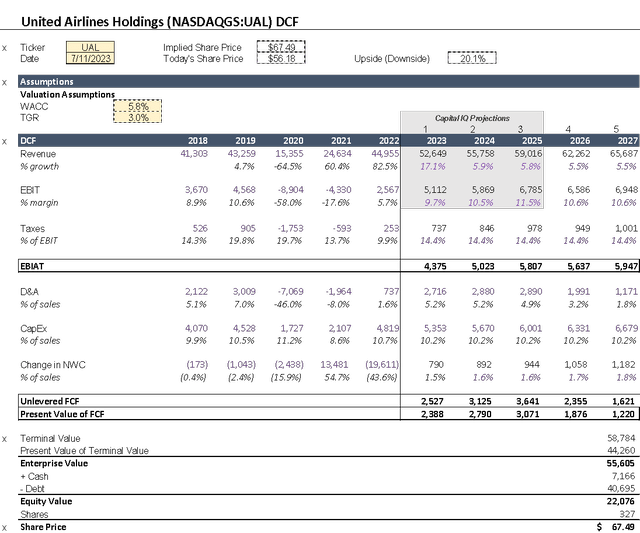Select the 2023 column header
Screen dimensions: 640x533
tap(436, 140)
